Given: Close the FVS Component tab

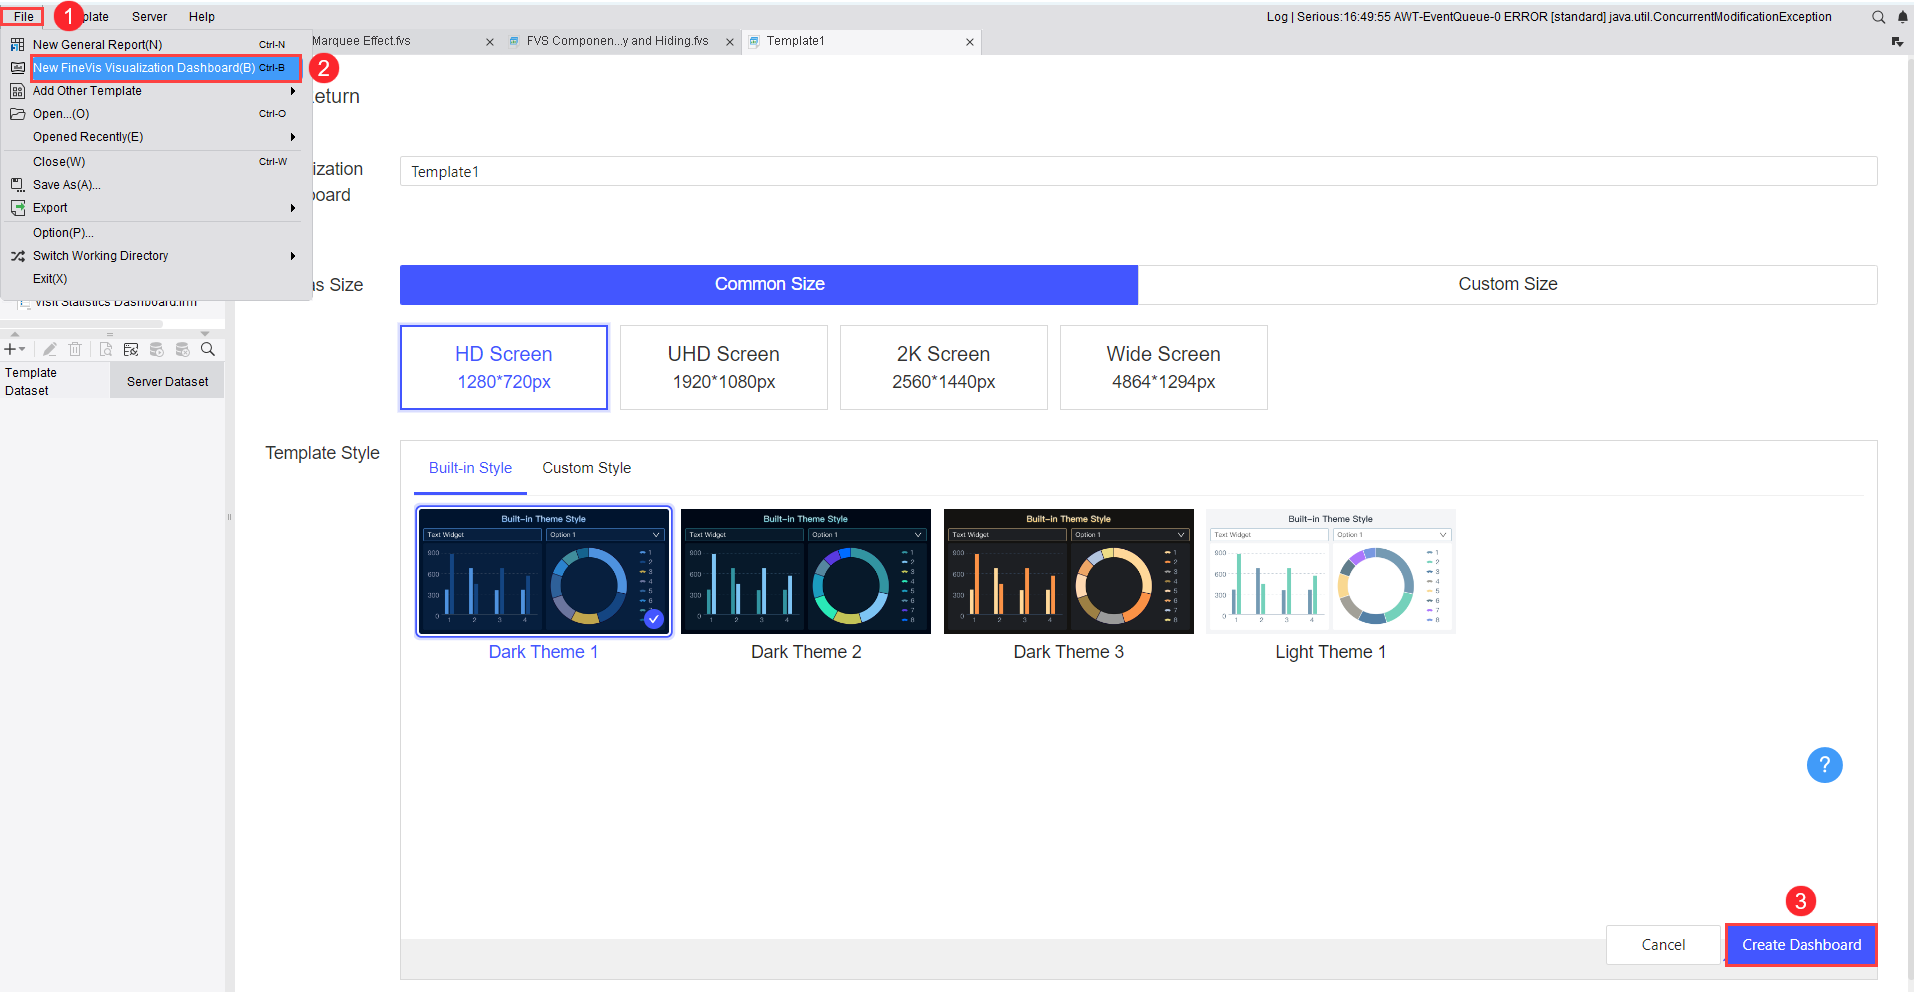Looking at the screenshot, I should click(x=730, y=42).
